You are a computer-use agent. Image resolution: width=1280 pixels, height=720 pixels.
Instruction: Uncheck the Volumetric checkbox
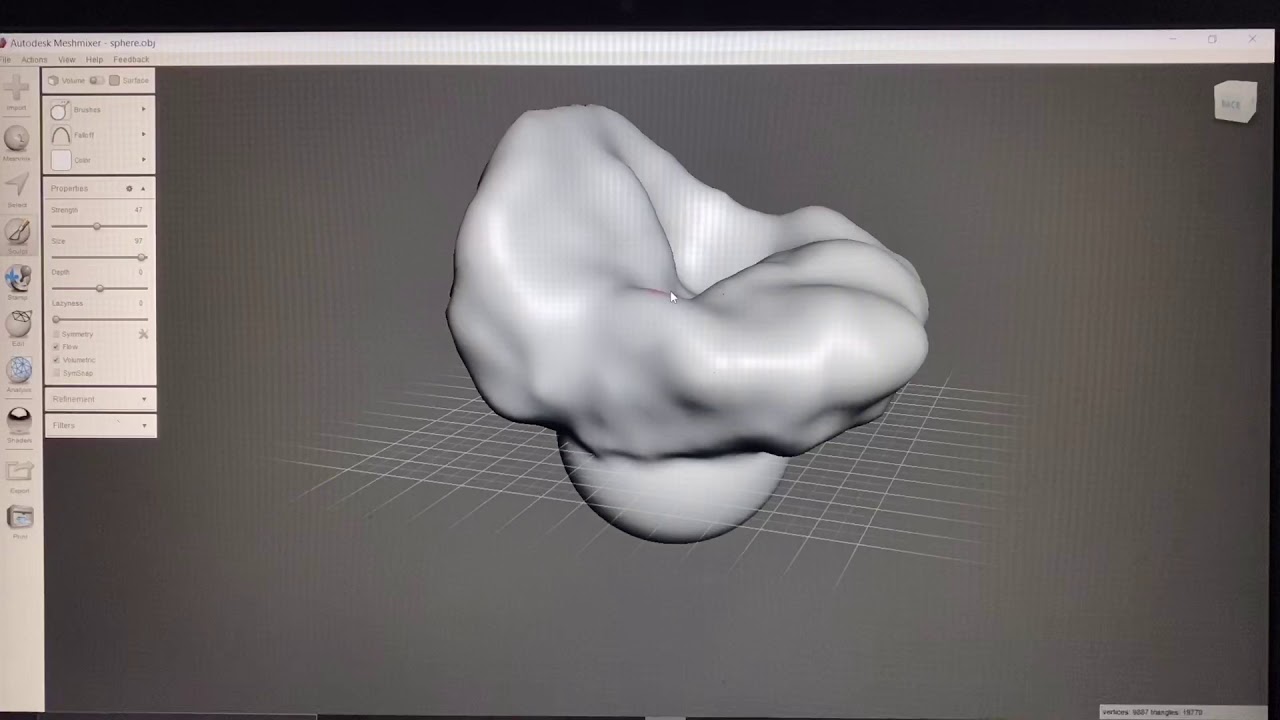coord(56,360)
